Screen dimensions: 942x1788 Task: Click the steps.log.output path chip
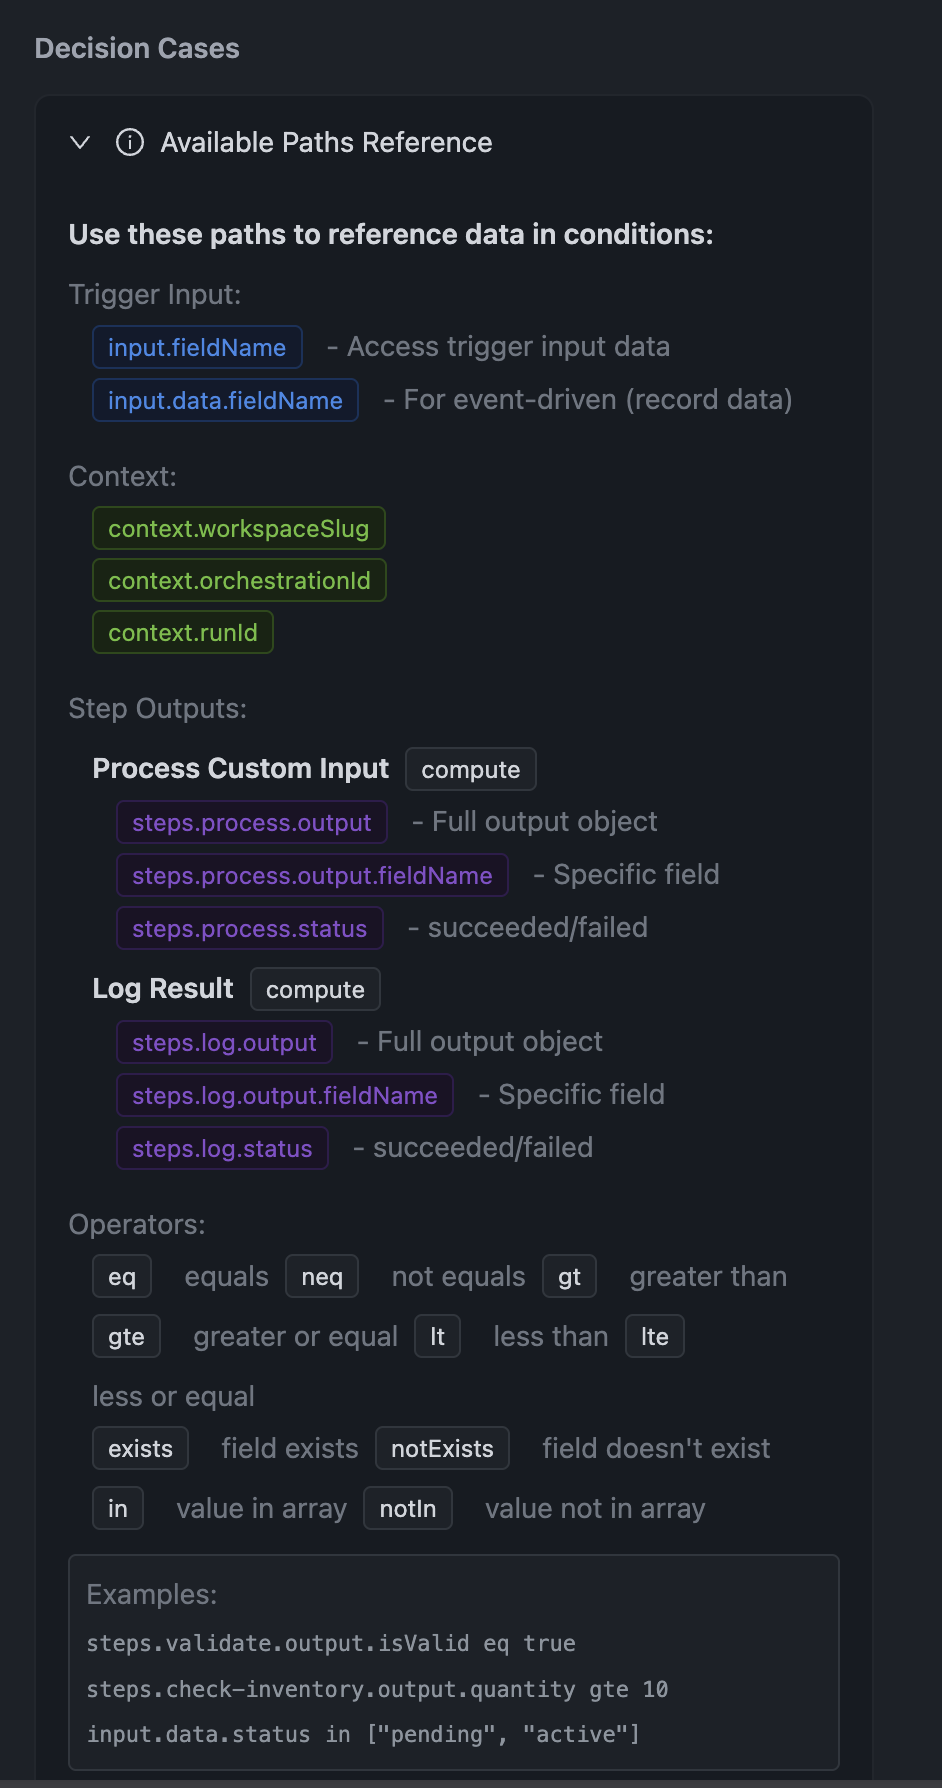[224, 1043]
